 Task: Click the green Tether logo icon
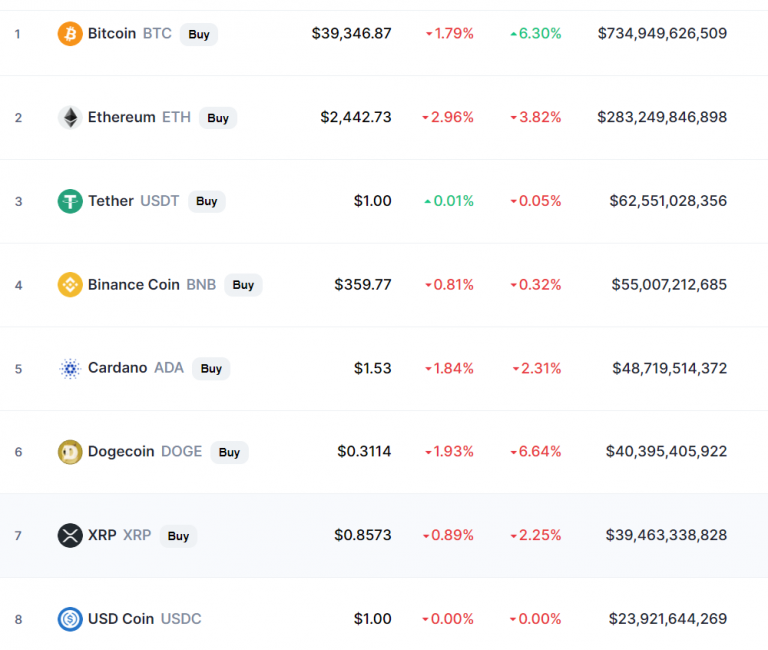click(x=70, y=201)
